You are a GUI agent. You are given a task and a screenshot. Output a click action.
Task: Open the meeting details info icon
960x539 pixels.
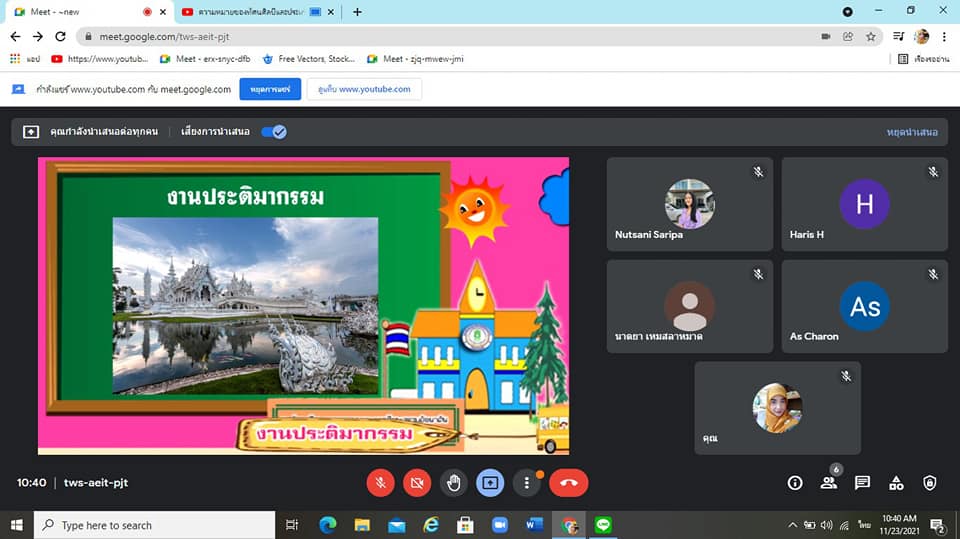(795, 483)
